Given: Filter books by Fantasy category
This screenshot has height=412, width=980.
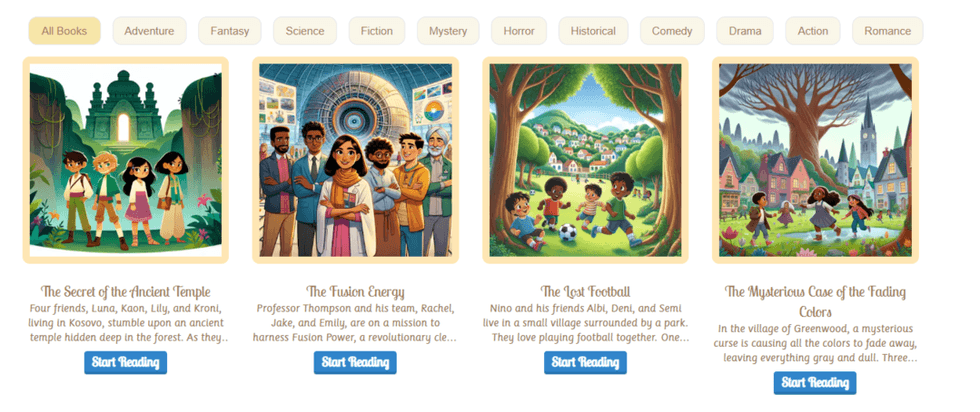Looking at the screenshot, I should pos(229,31).
